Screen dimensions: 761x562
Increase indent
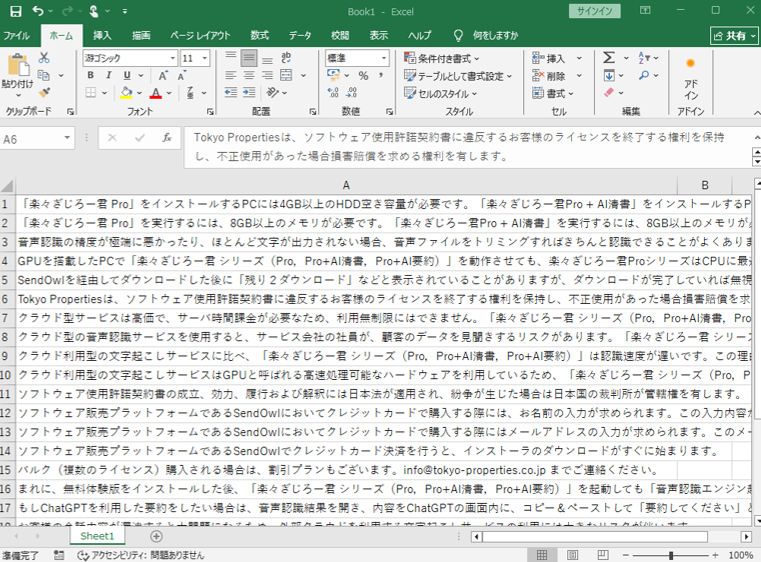[x=249, y=92]
